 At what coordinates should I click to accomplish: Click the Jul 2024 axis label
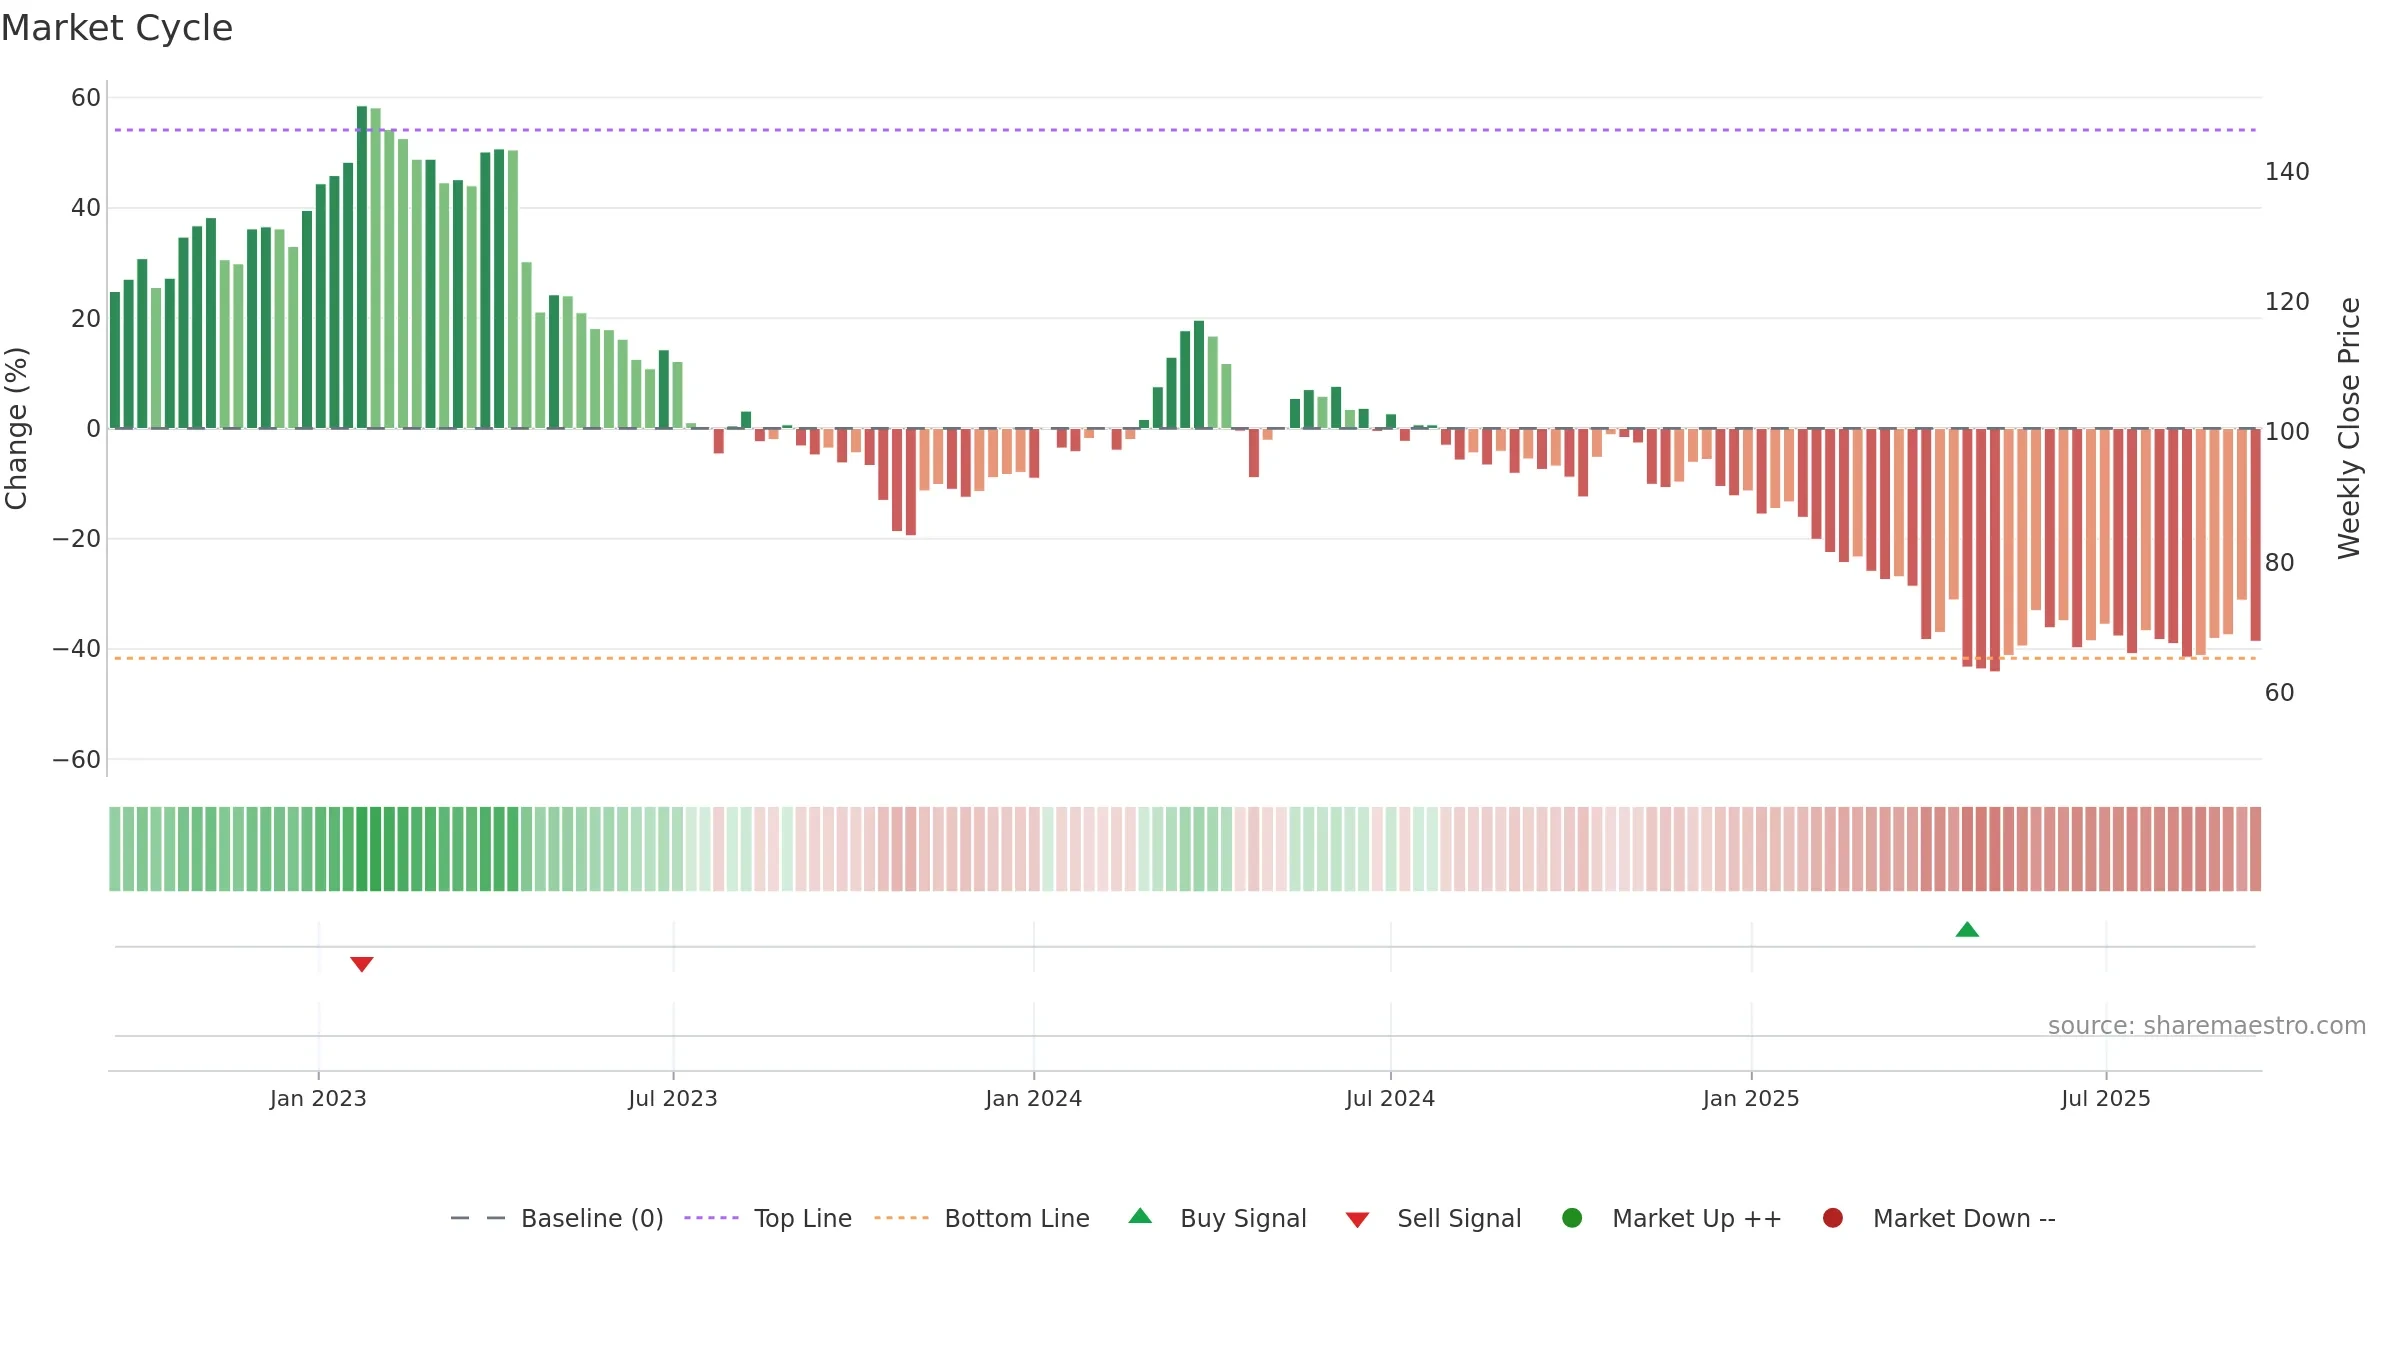[x=1390, y=1098]
